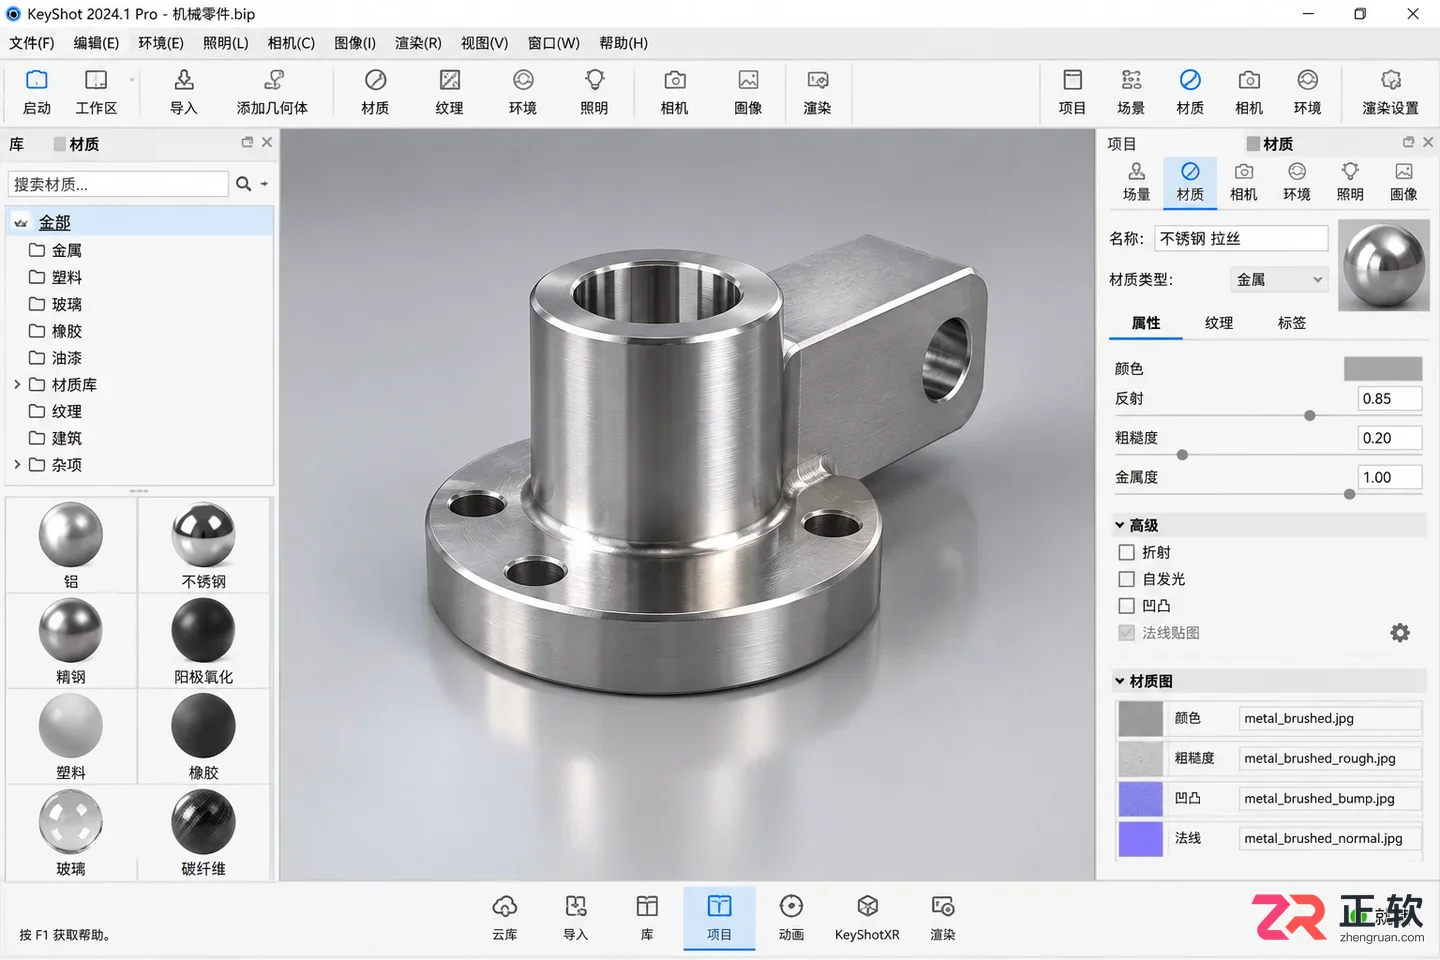The height and width of the screenshot is (960, 1440).
Task: Enable the 自发光 emission checkbox
Action: pyautogui.click(x=1127, y=579)
